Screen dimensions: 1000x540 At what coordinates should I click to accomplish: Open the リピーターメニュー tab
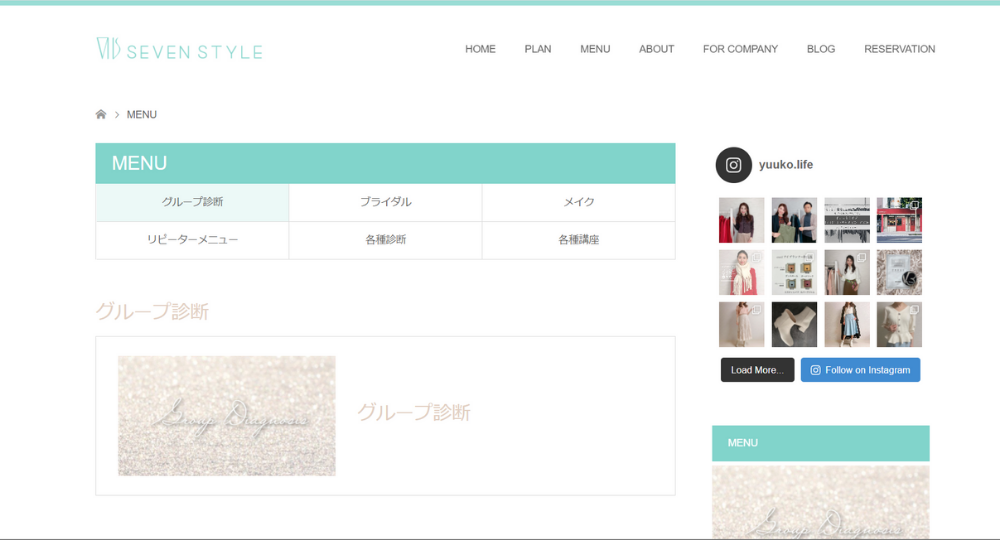pos(192,240)
